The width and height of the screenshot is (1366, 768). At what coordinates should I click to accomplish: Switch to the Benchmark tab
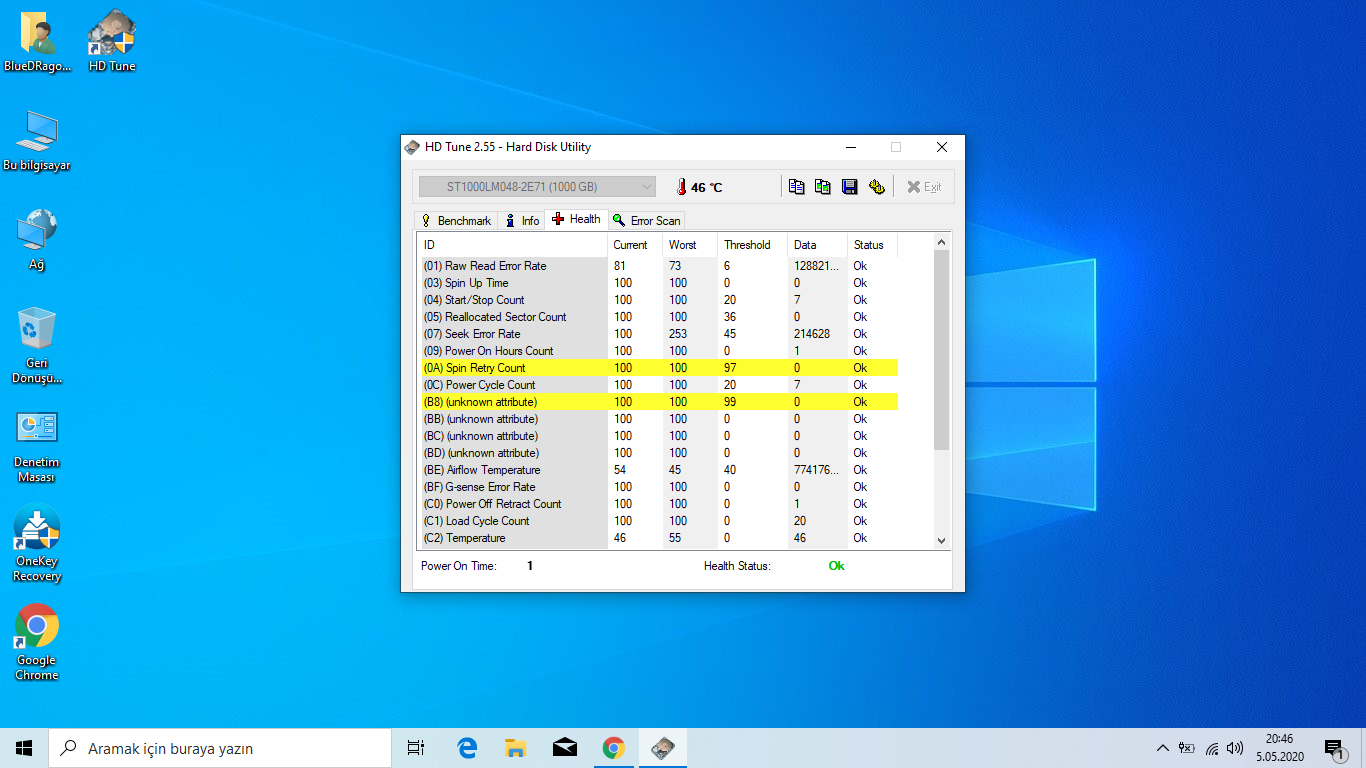[456, 221]
